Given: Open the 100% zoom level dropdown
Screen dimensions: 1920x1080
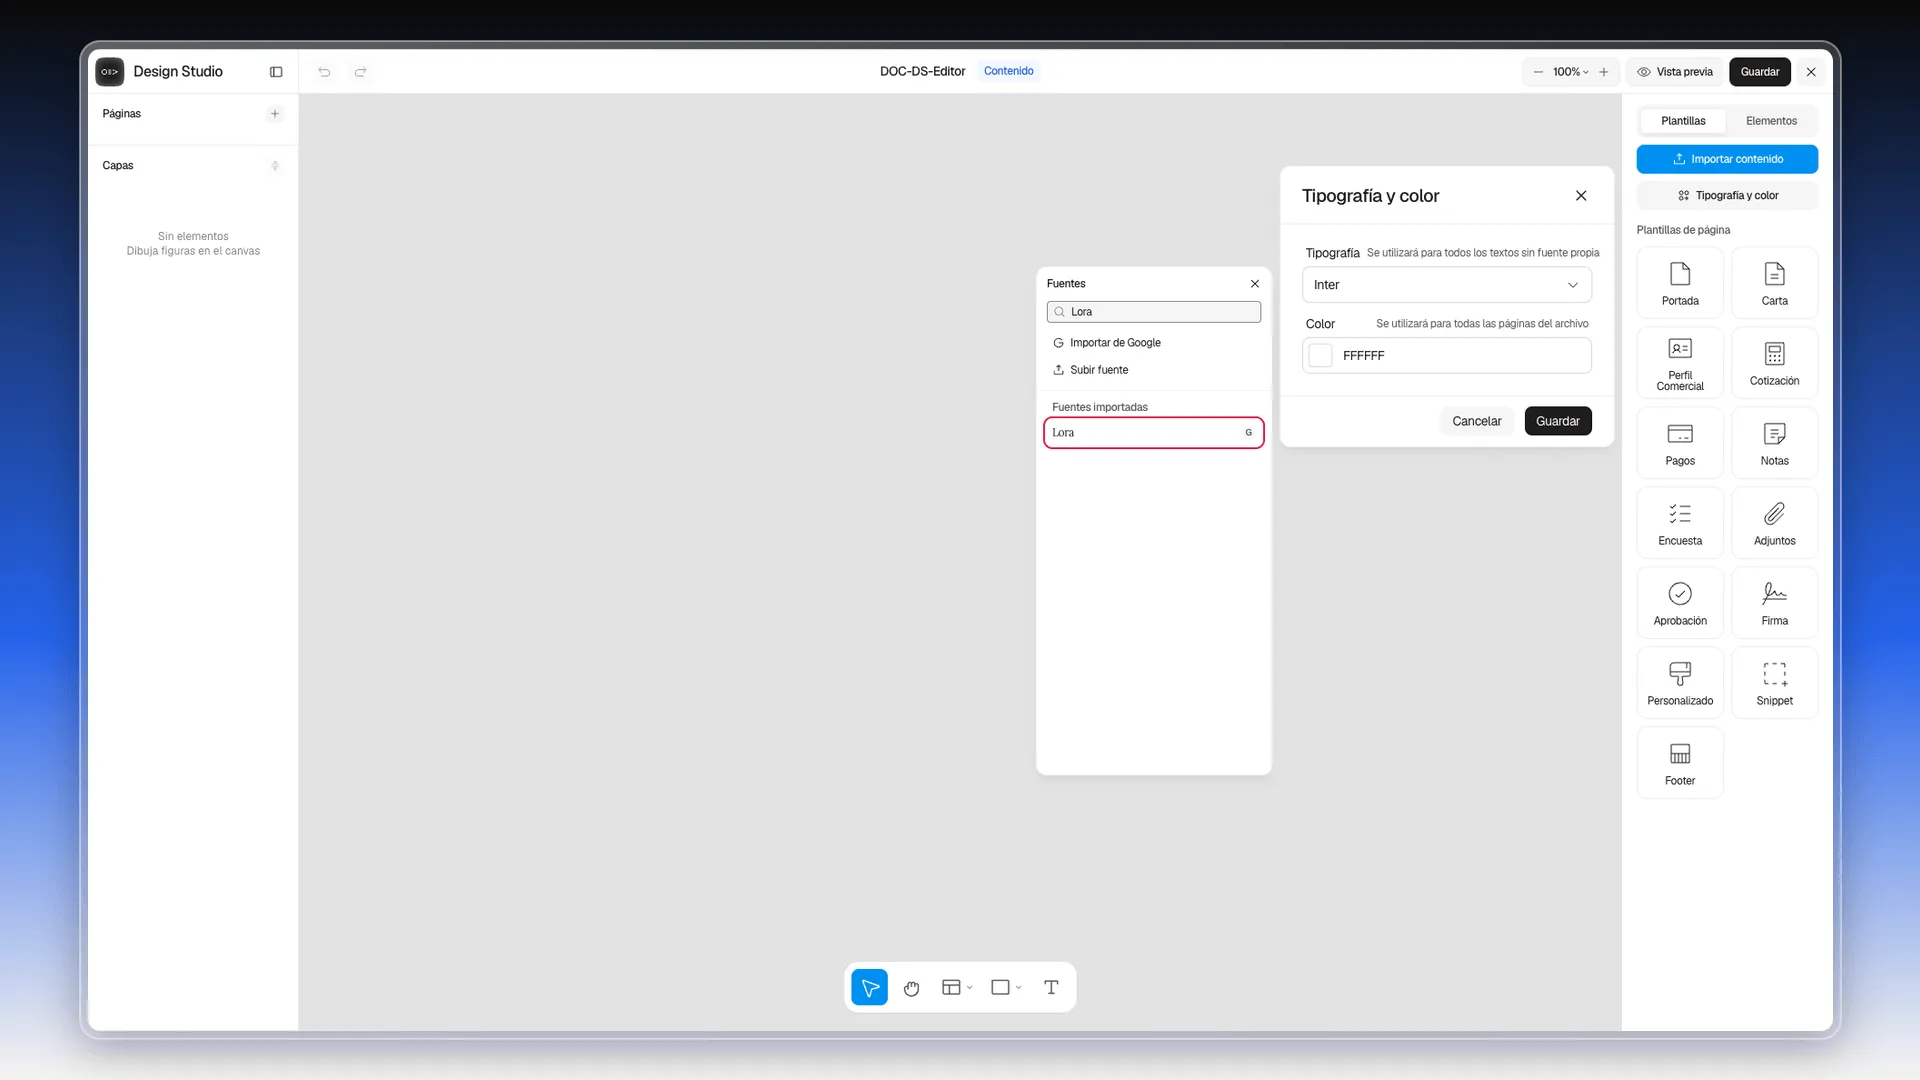Looking at the screenshot, I should [x=1570, y=72].
